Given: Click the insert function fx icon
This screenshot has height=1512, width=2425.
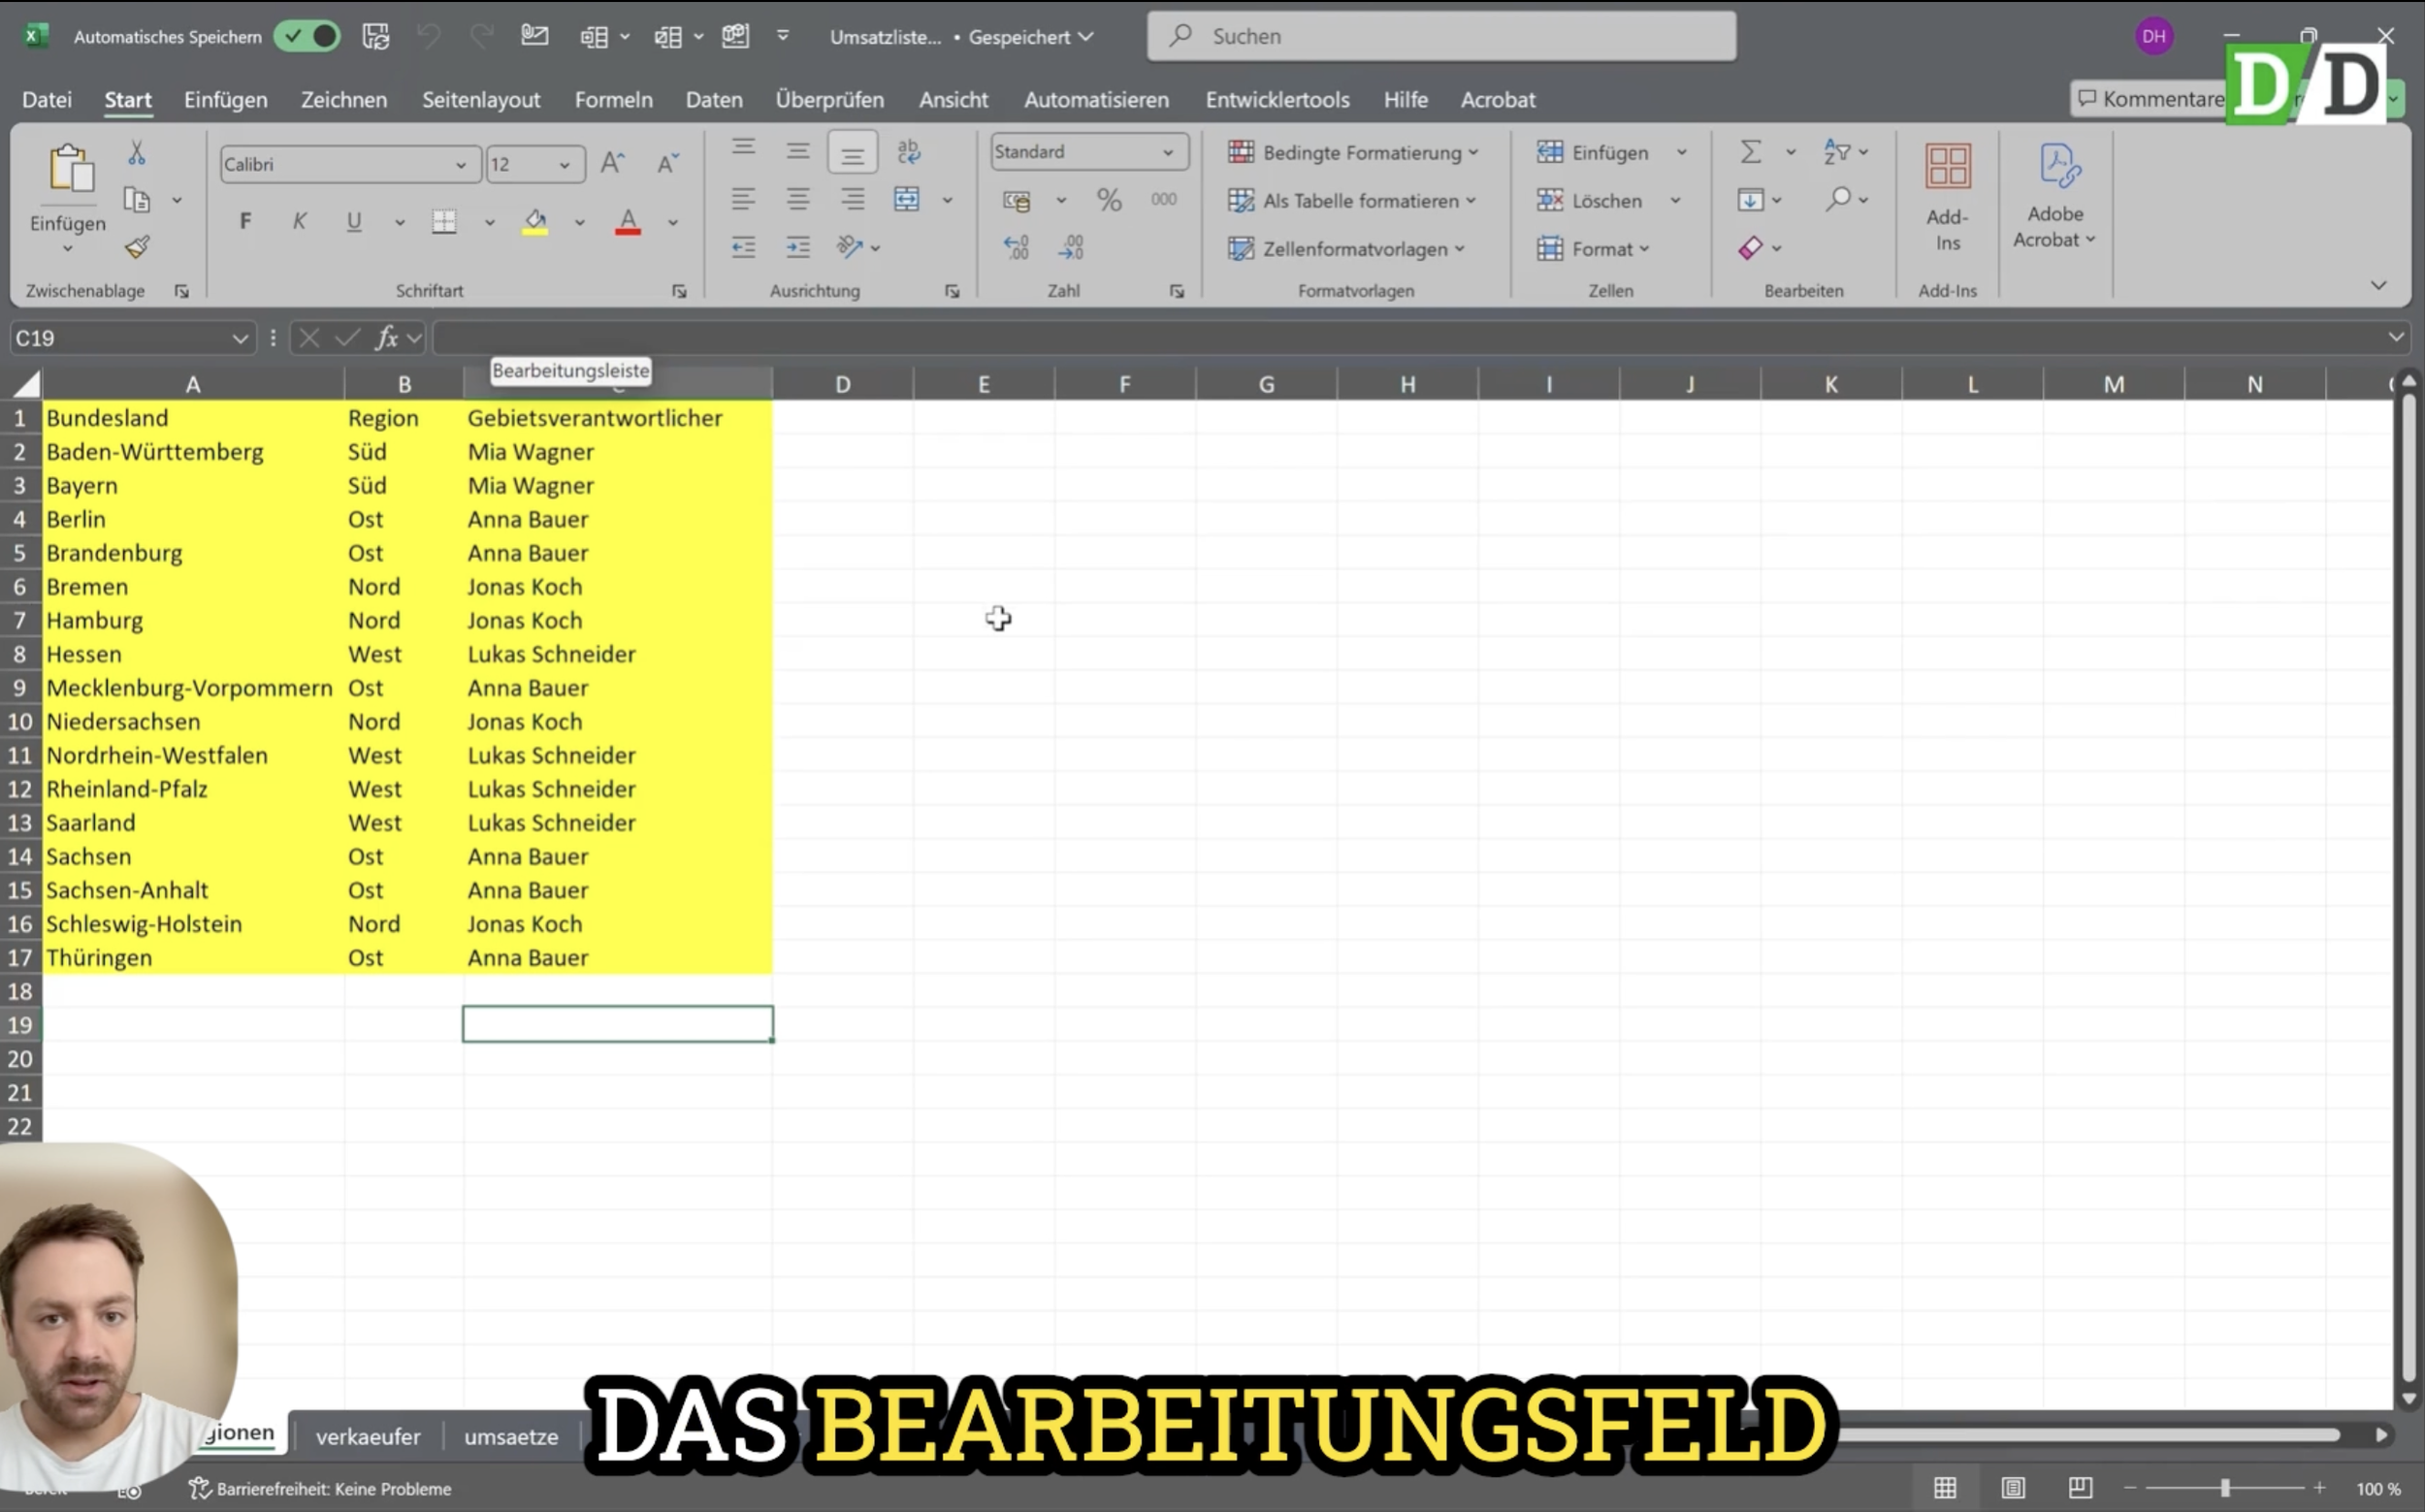Looking at the screenshot, I should click(386, 338).
